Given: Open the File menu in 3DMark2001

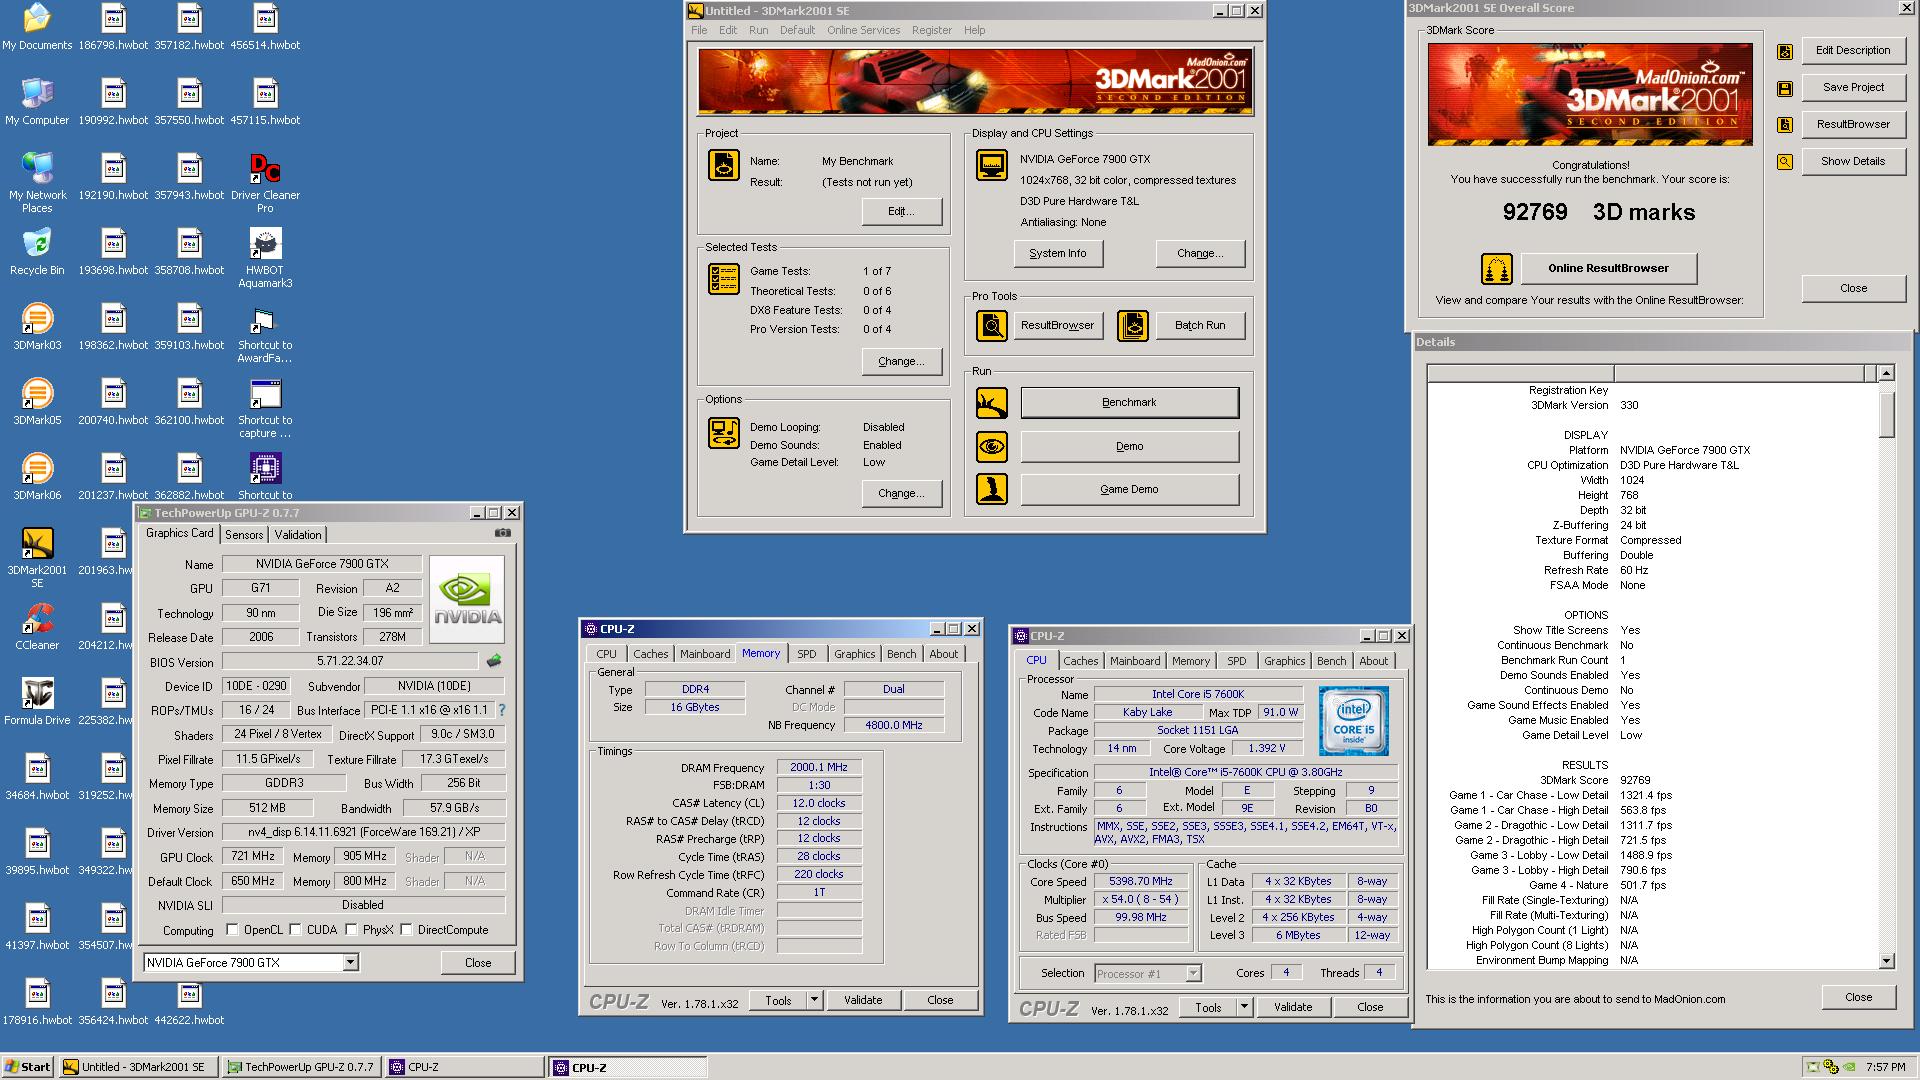Looking at the screenshot, I should (x=699, y=30).
